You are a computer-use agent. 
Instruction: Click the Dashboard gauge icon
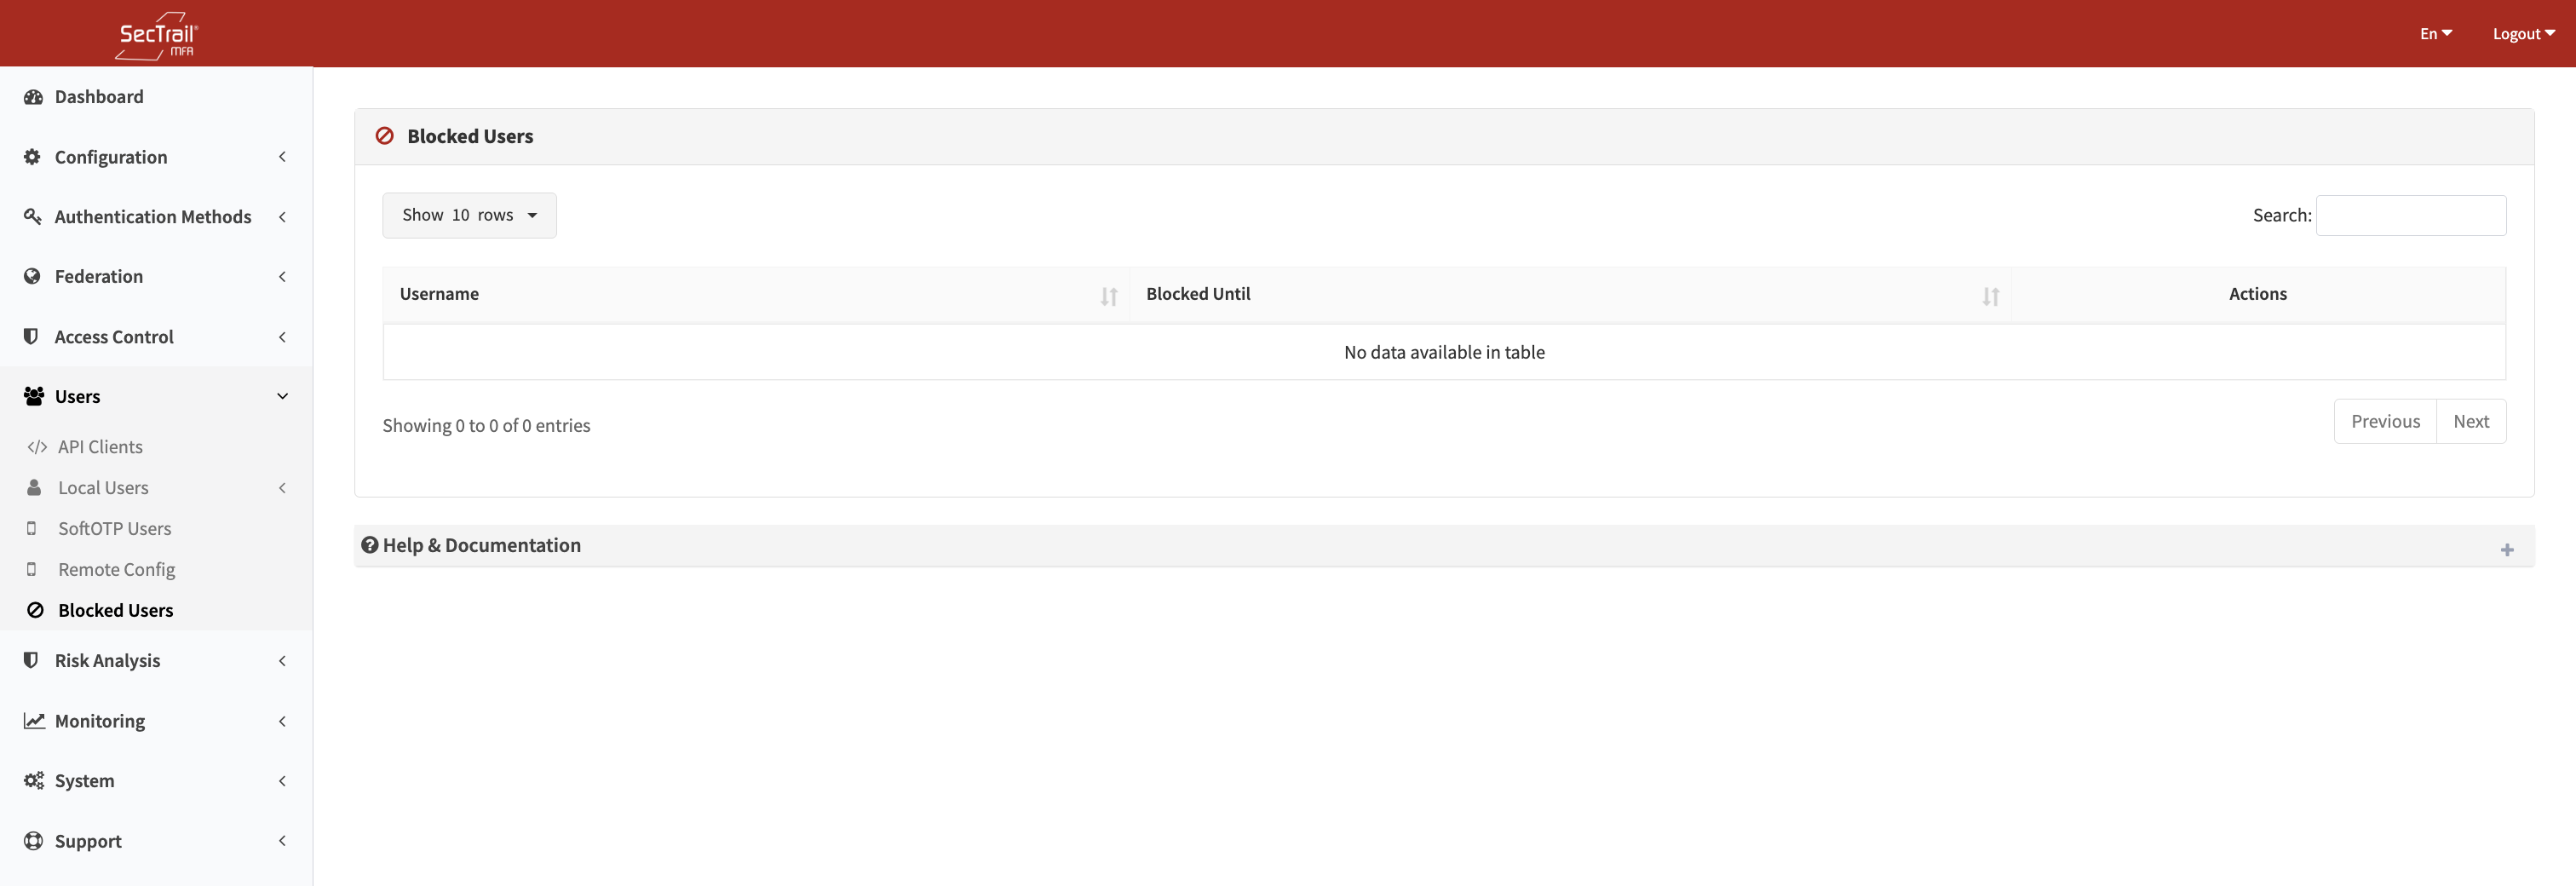(x=33, y=97)
